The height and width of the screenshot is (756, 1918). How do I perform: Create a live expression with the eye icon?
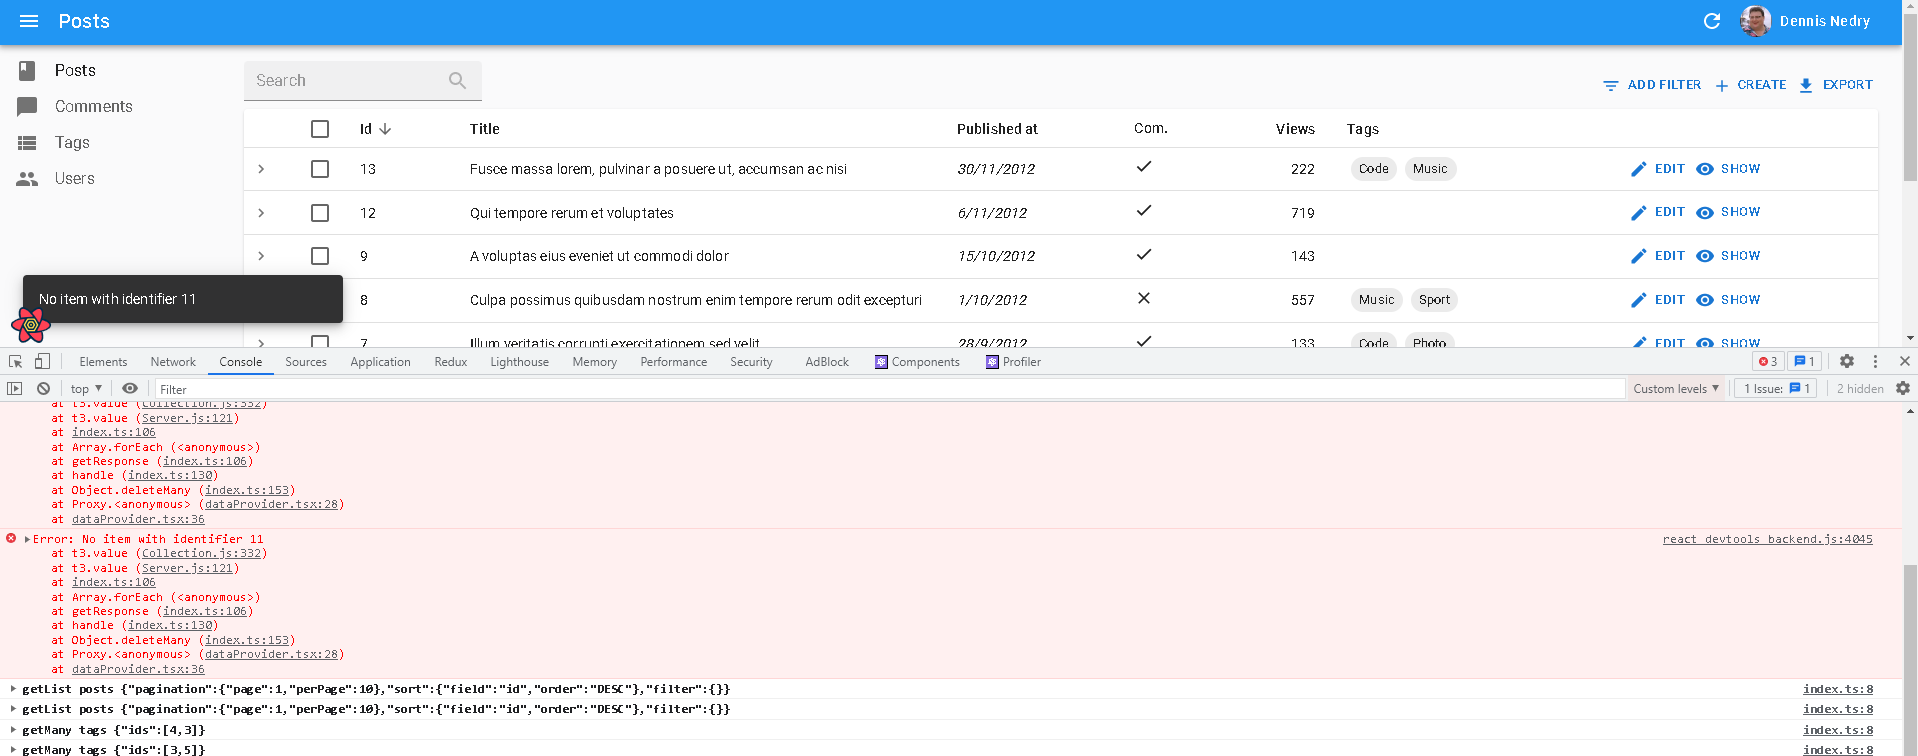pos(130,388)
